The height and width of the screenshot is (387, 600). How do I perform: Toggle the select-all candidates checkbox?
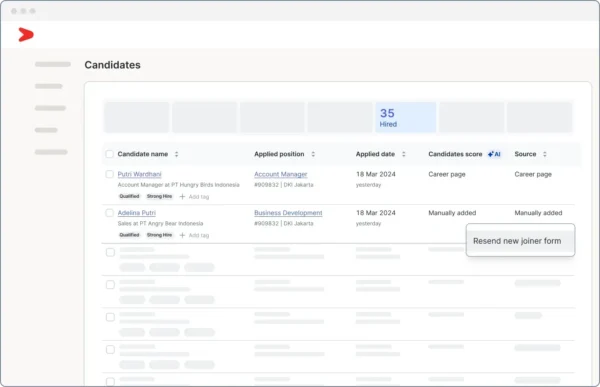pyautogui.click(x=109, y=154)
